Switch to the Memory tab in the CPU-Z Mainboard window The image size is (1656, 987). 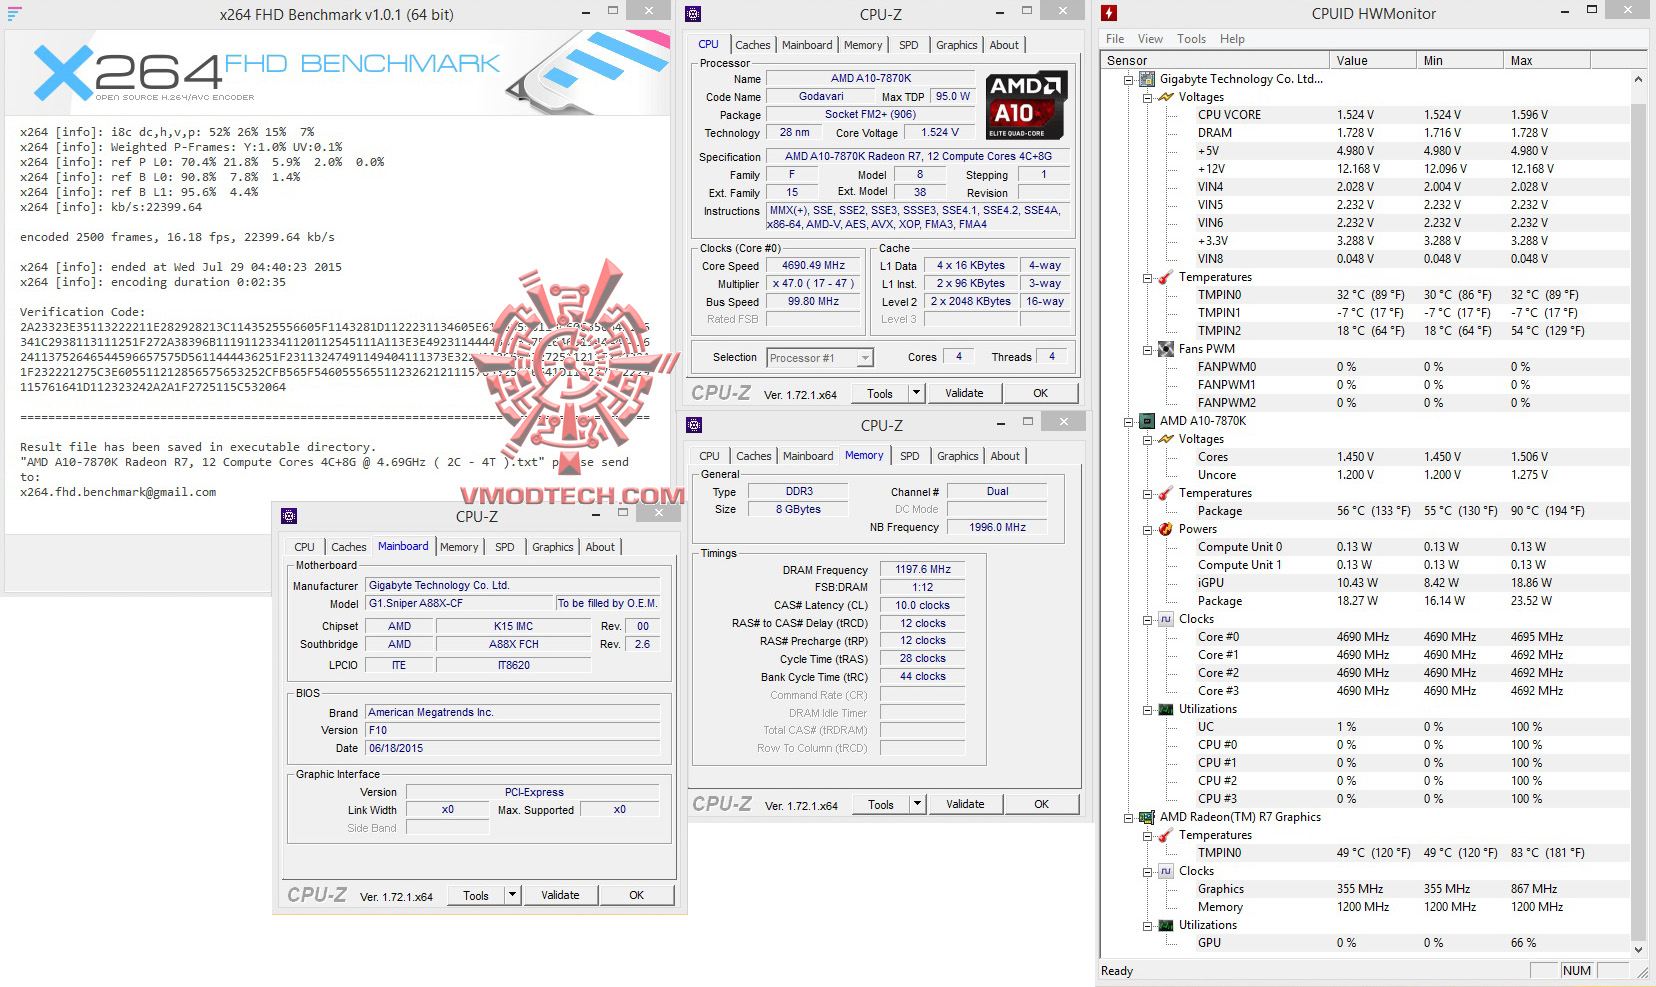point(459,547)
